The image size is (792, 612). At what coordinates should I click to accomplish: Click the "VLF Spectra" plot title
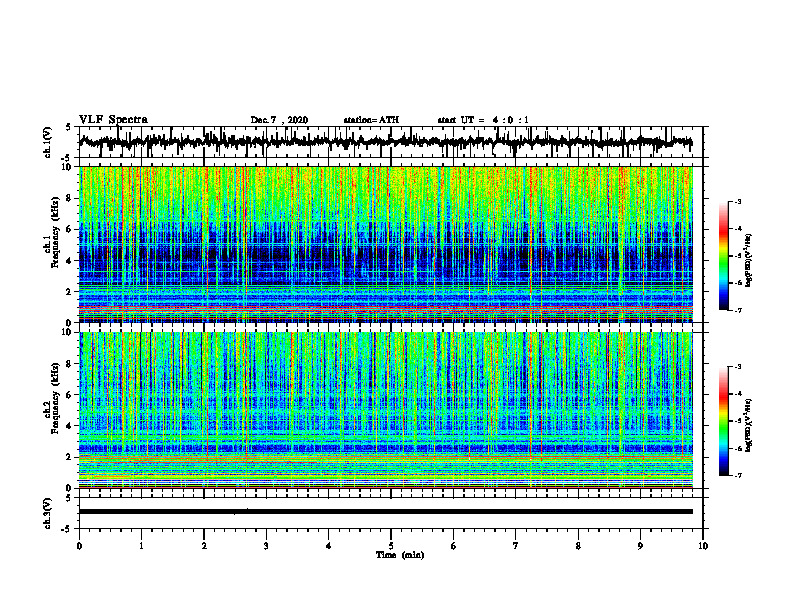pos(113,120)
